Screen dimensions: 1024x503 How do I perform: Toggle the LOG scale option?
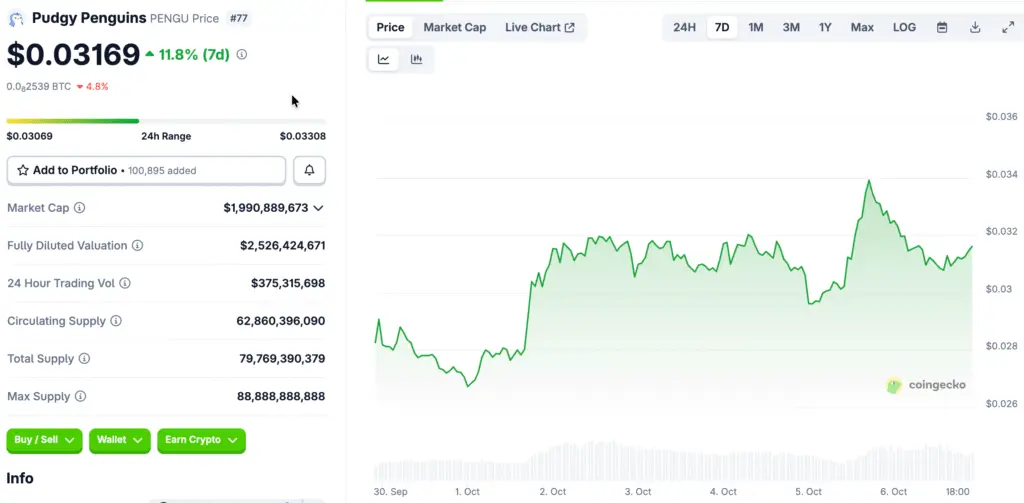(x=904, y=28)
